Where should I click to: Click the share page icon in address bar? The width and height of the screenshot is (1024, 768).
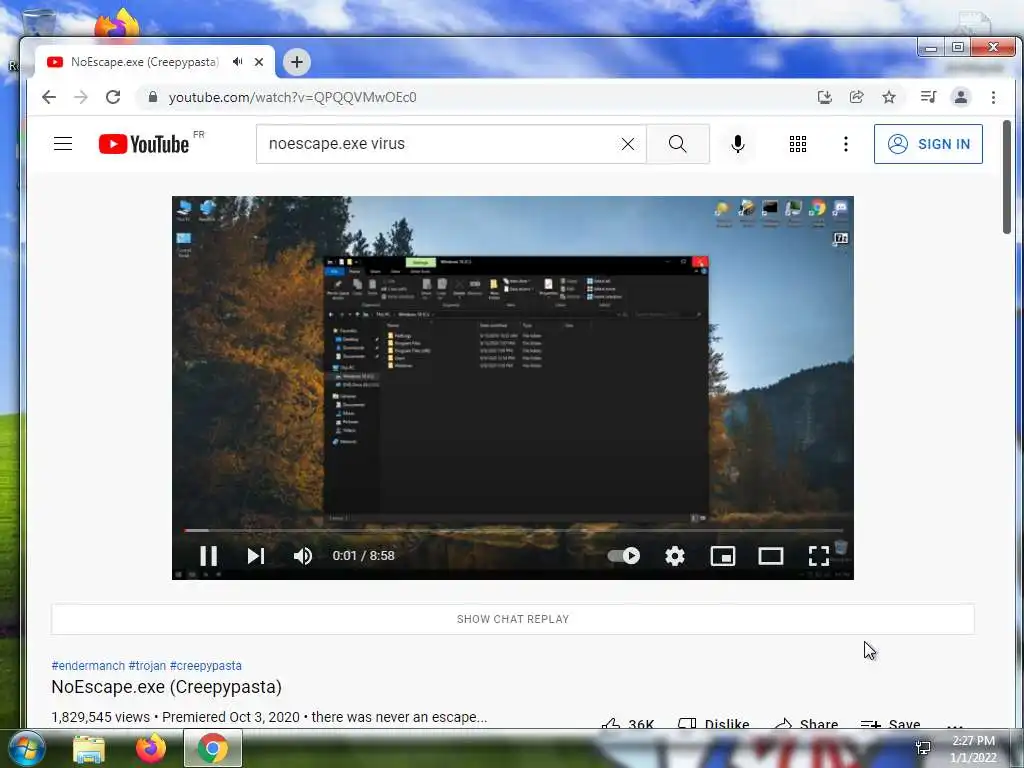pyautogui.click(x=857, y=97)
